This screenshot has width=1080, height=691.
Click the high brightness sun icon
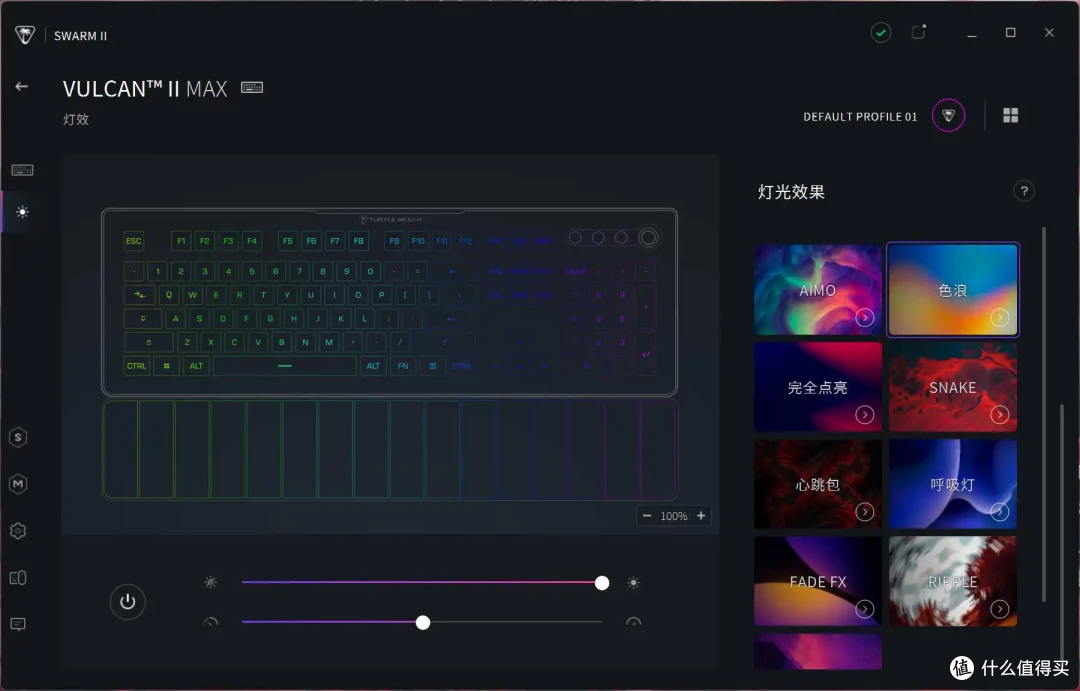(634, 583)
